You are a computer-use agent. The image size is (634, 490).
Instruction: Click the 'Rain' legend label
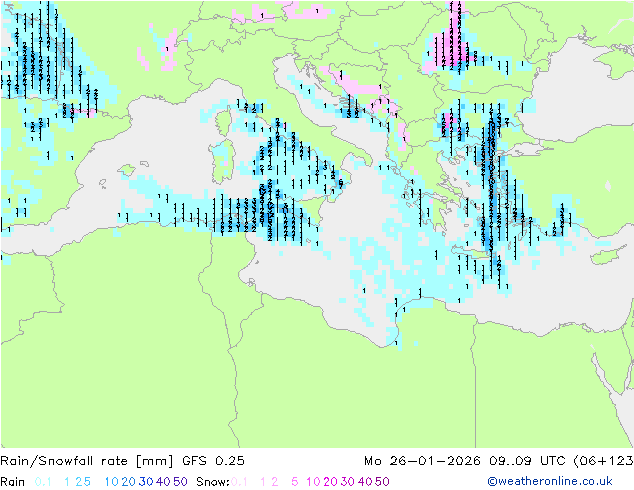point(13,482)
